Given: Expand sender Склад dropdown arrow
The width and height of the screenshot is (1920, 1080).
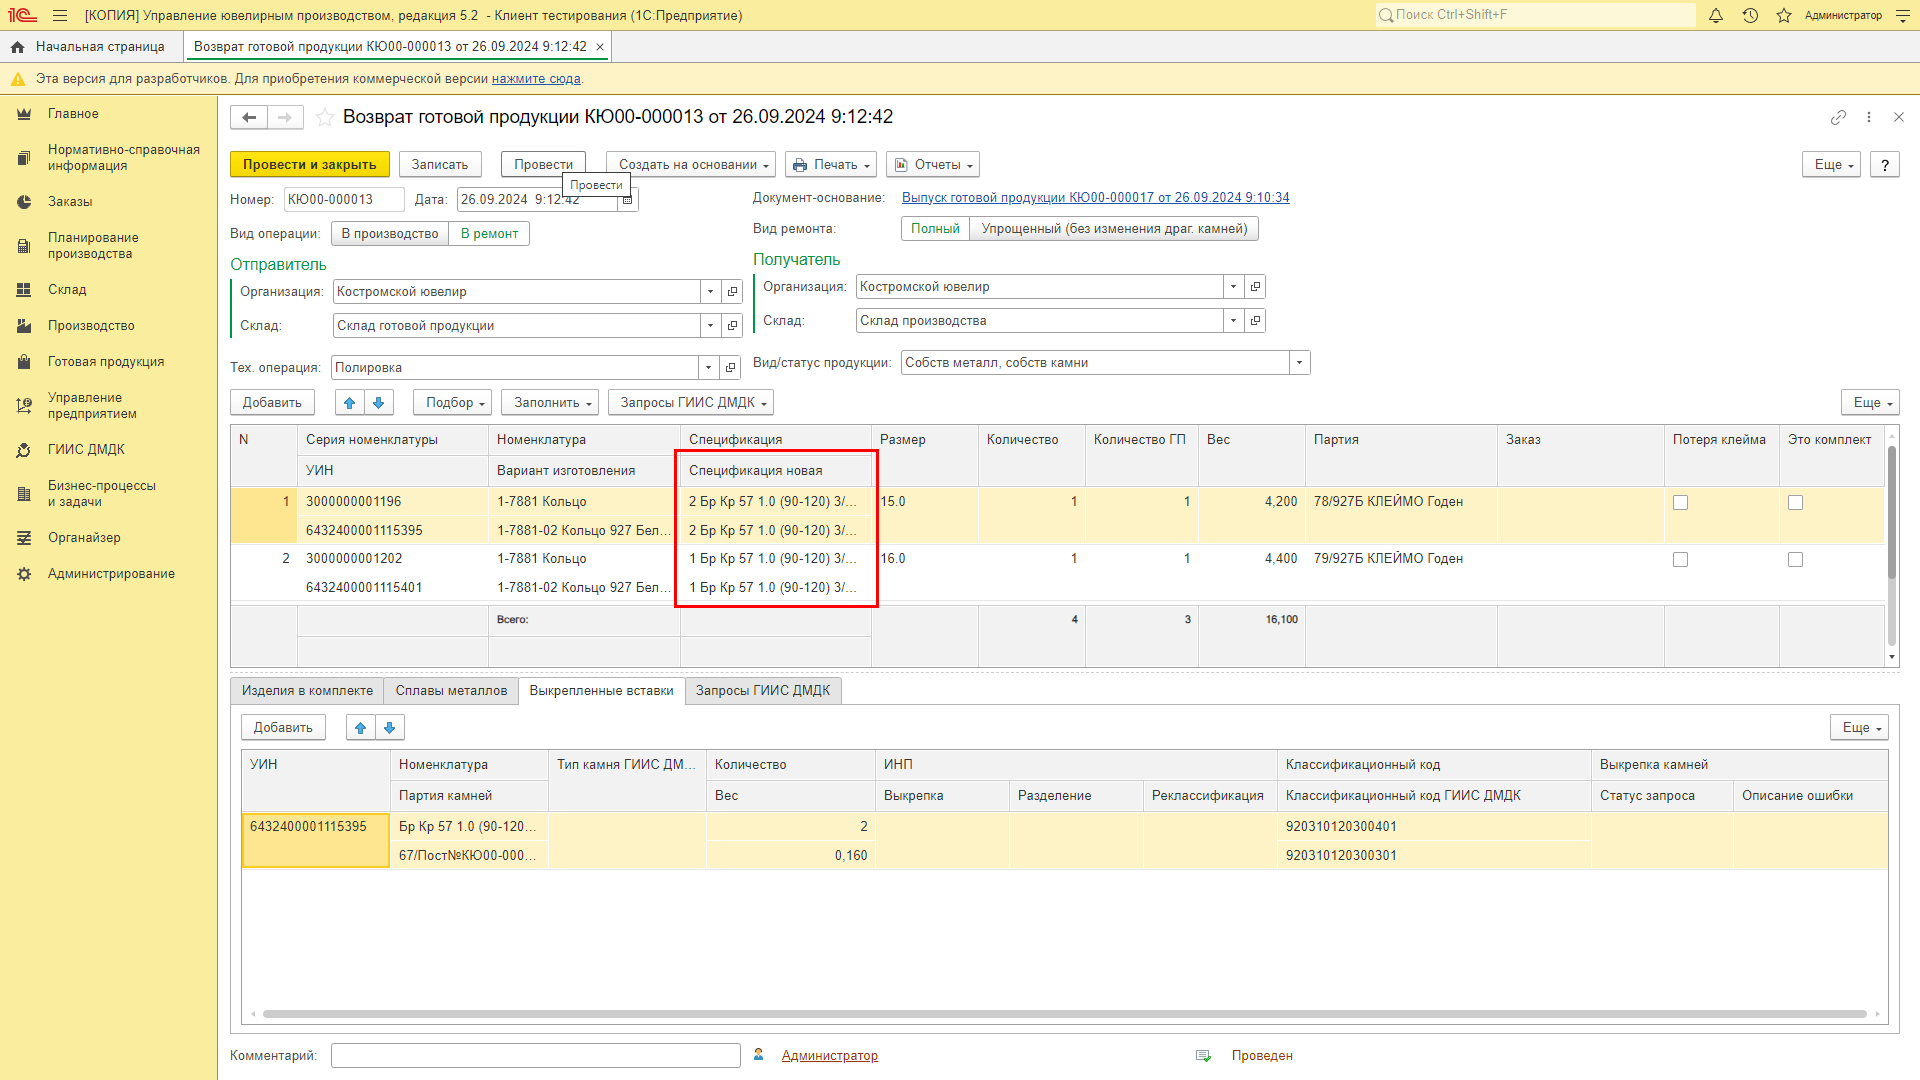Looking at the screenshot, I should click(711, 326).
